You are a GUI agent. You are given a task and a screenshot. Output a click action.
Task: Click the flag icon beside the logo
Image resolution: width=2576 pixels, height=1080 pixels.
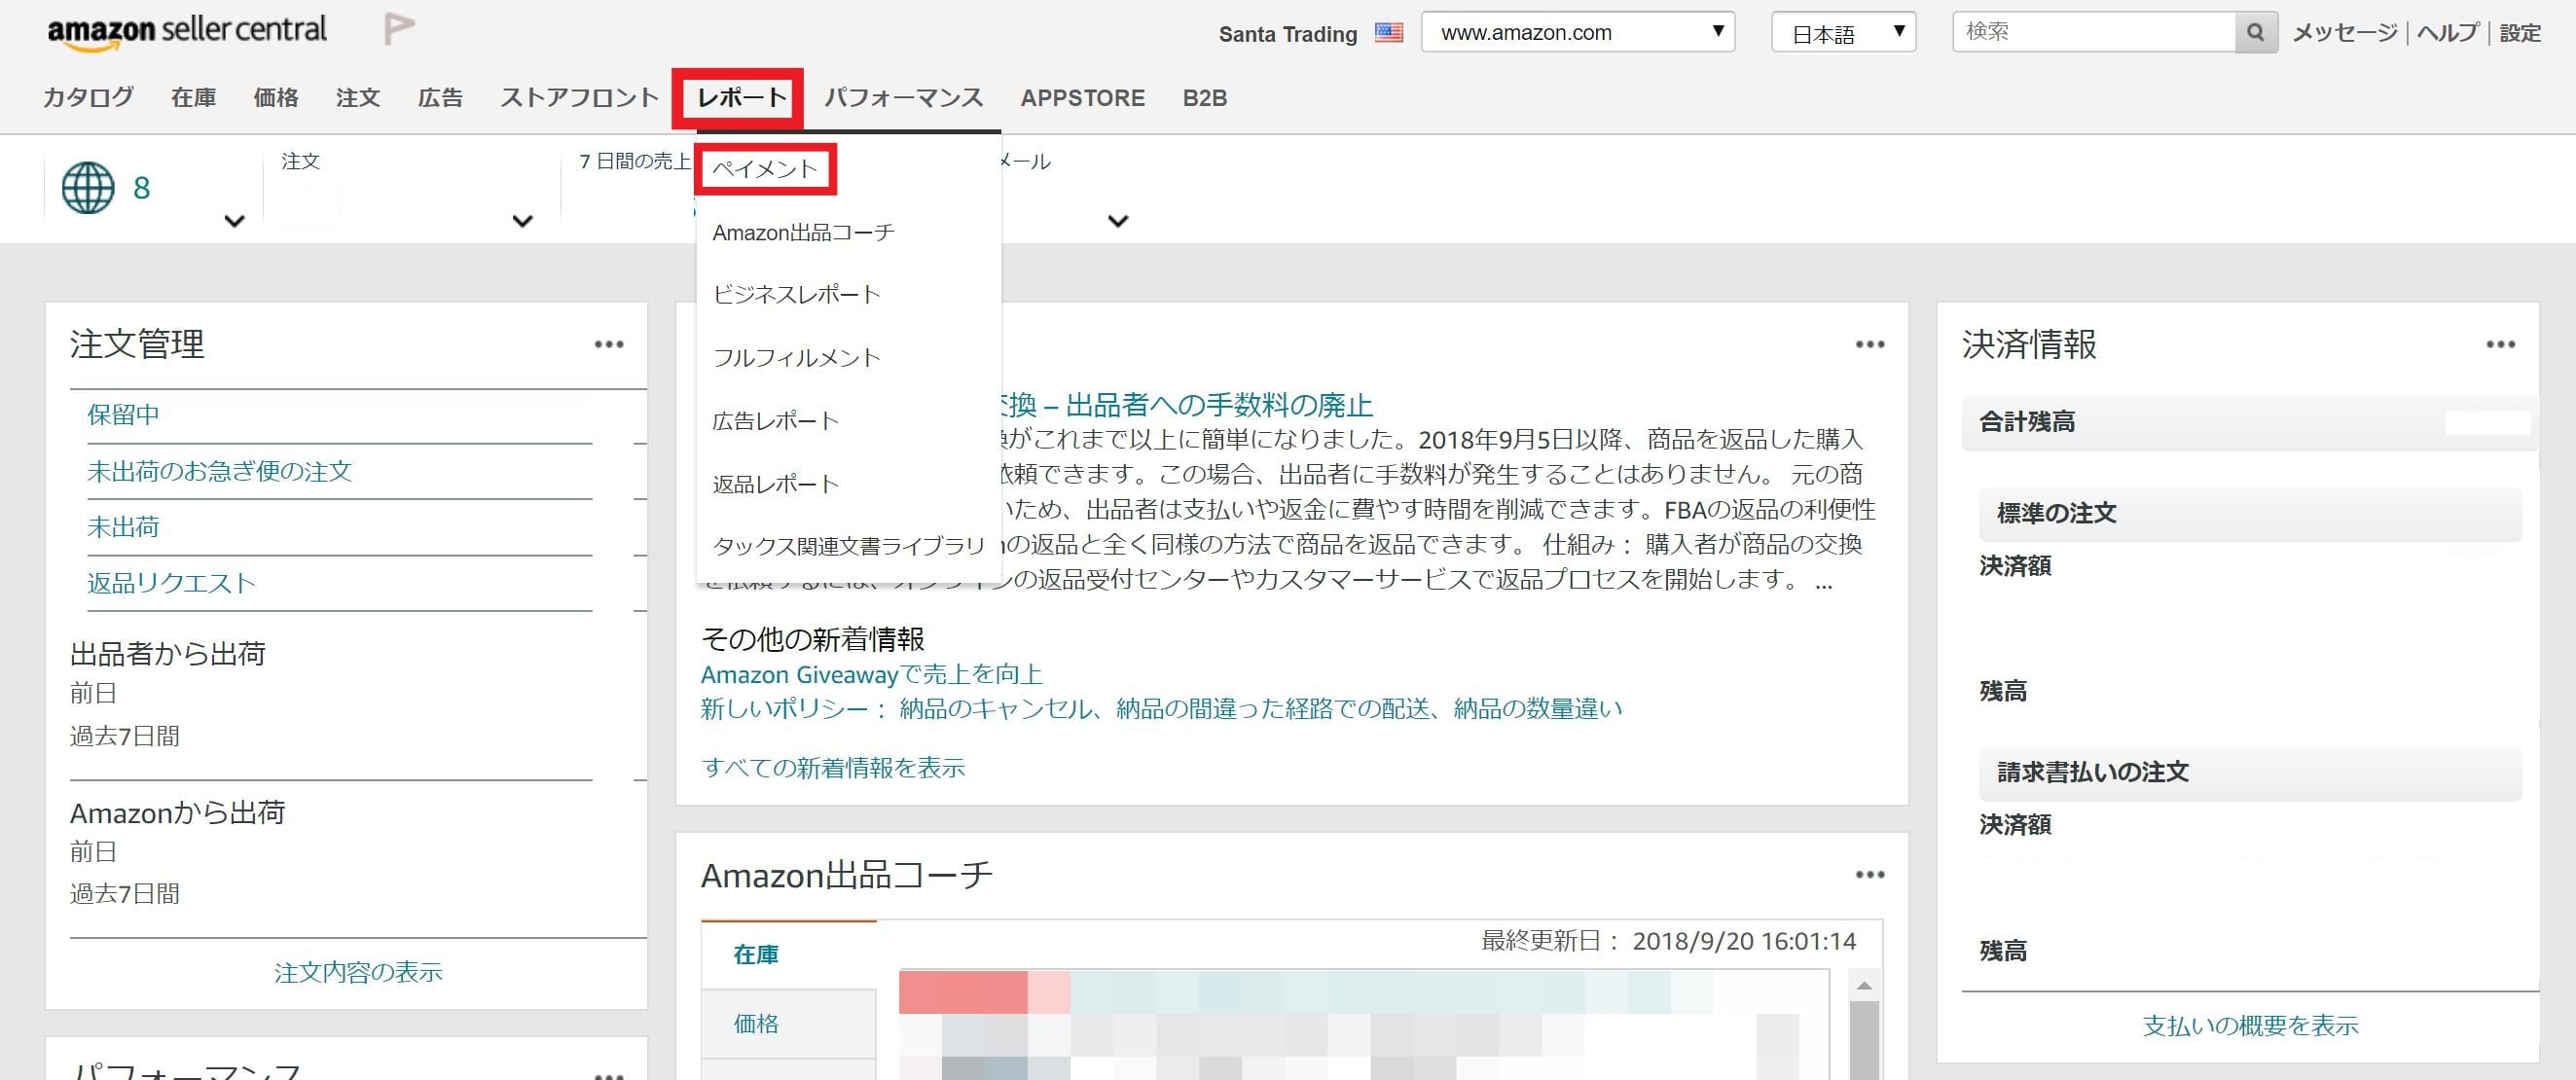click(x=399, y=30)
